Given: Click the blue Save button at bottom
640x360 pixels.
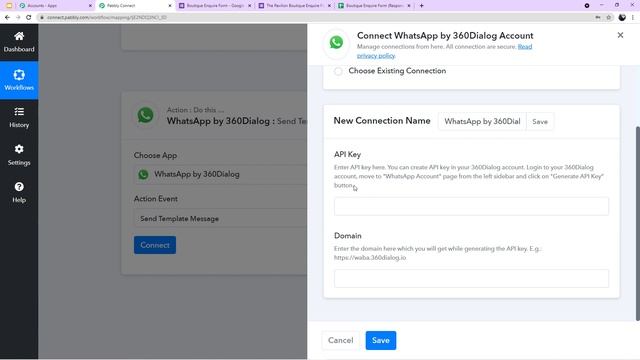Looking at the screenshot, I should (380, 340).
